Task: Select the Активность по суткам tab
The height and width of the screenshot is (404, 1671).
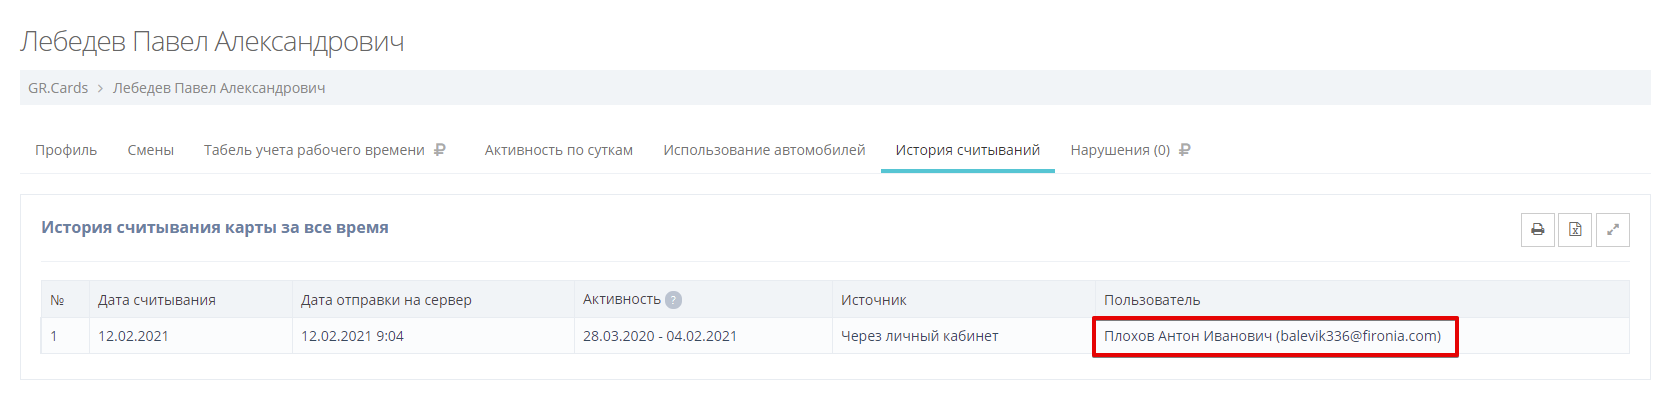Action: point(559,150)
